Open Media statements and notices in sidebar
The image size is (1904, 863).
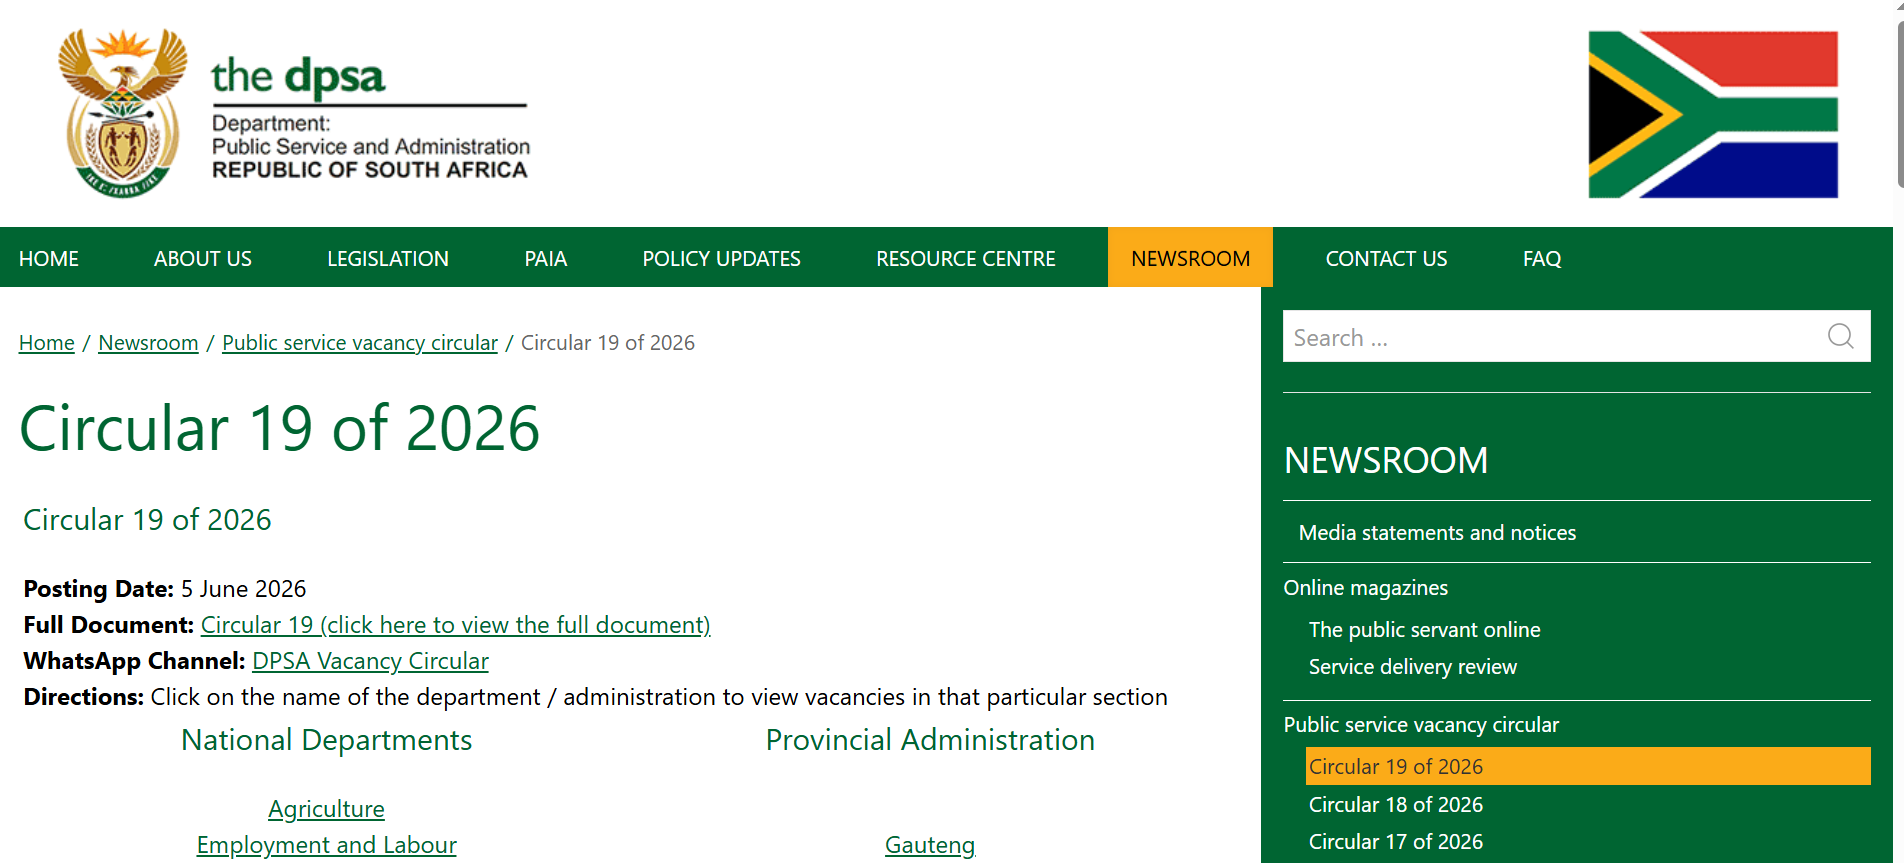[x=1437, y=533]
